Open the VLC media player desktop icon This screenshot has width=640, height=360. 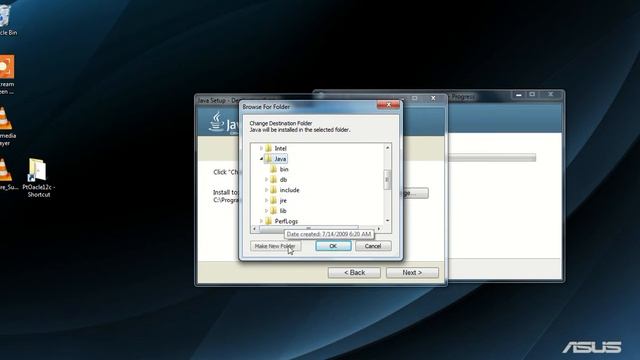6,126
